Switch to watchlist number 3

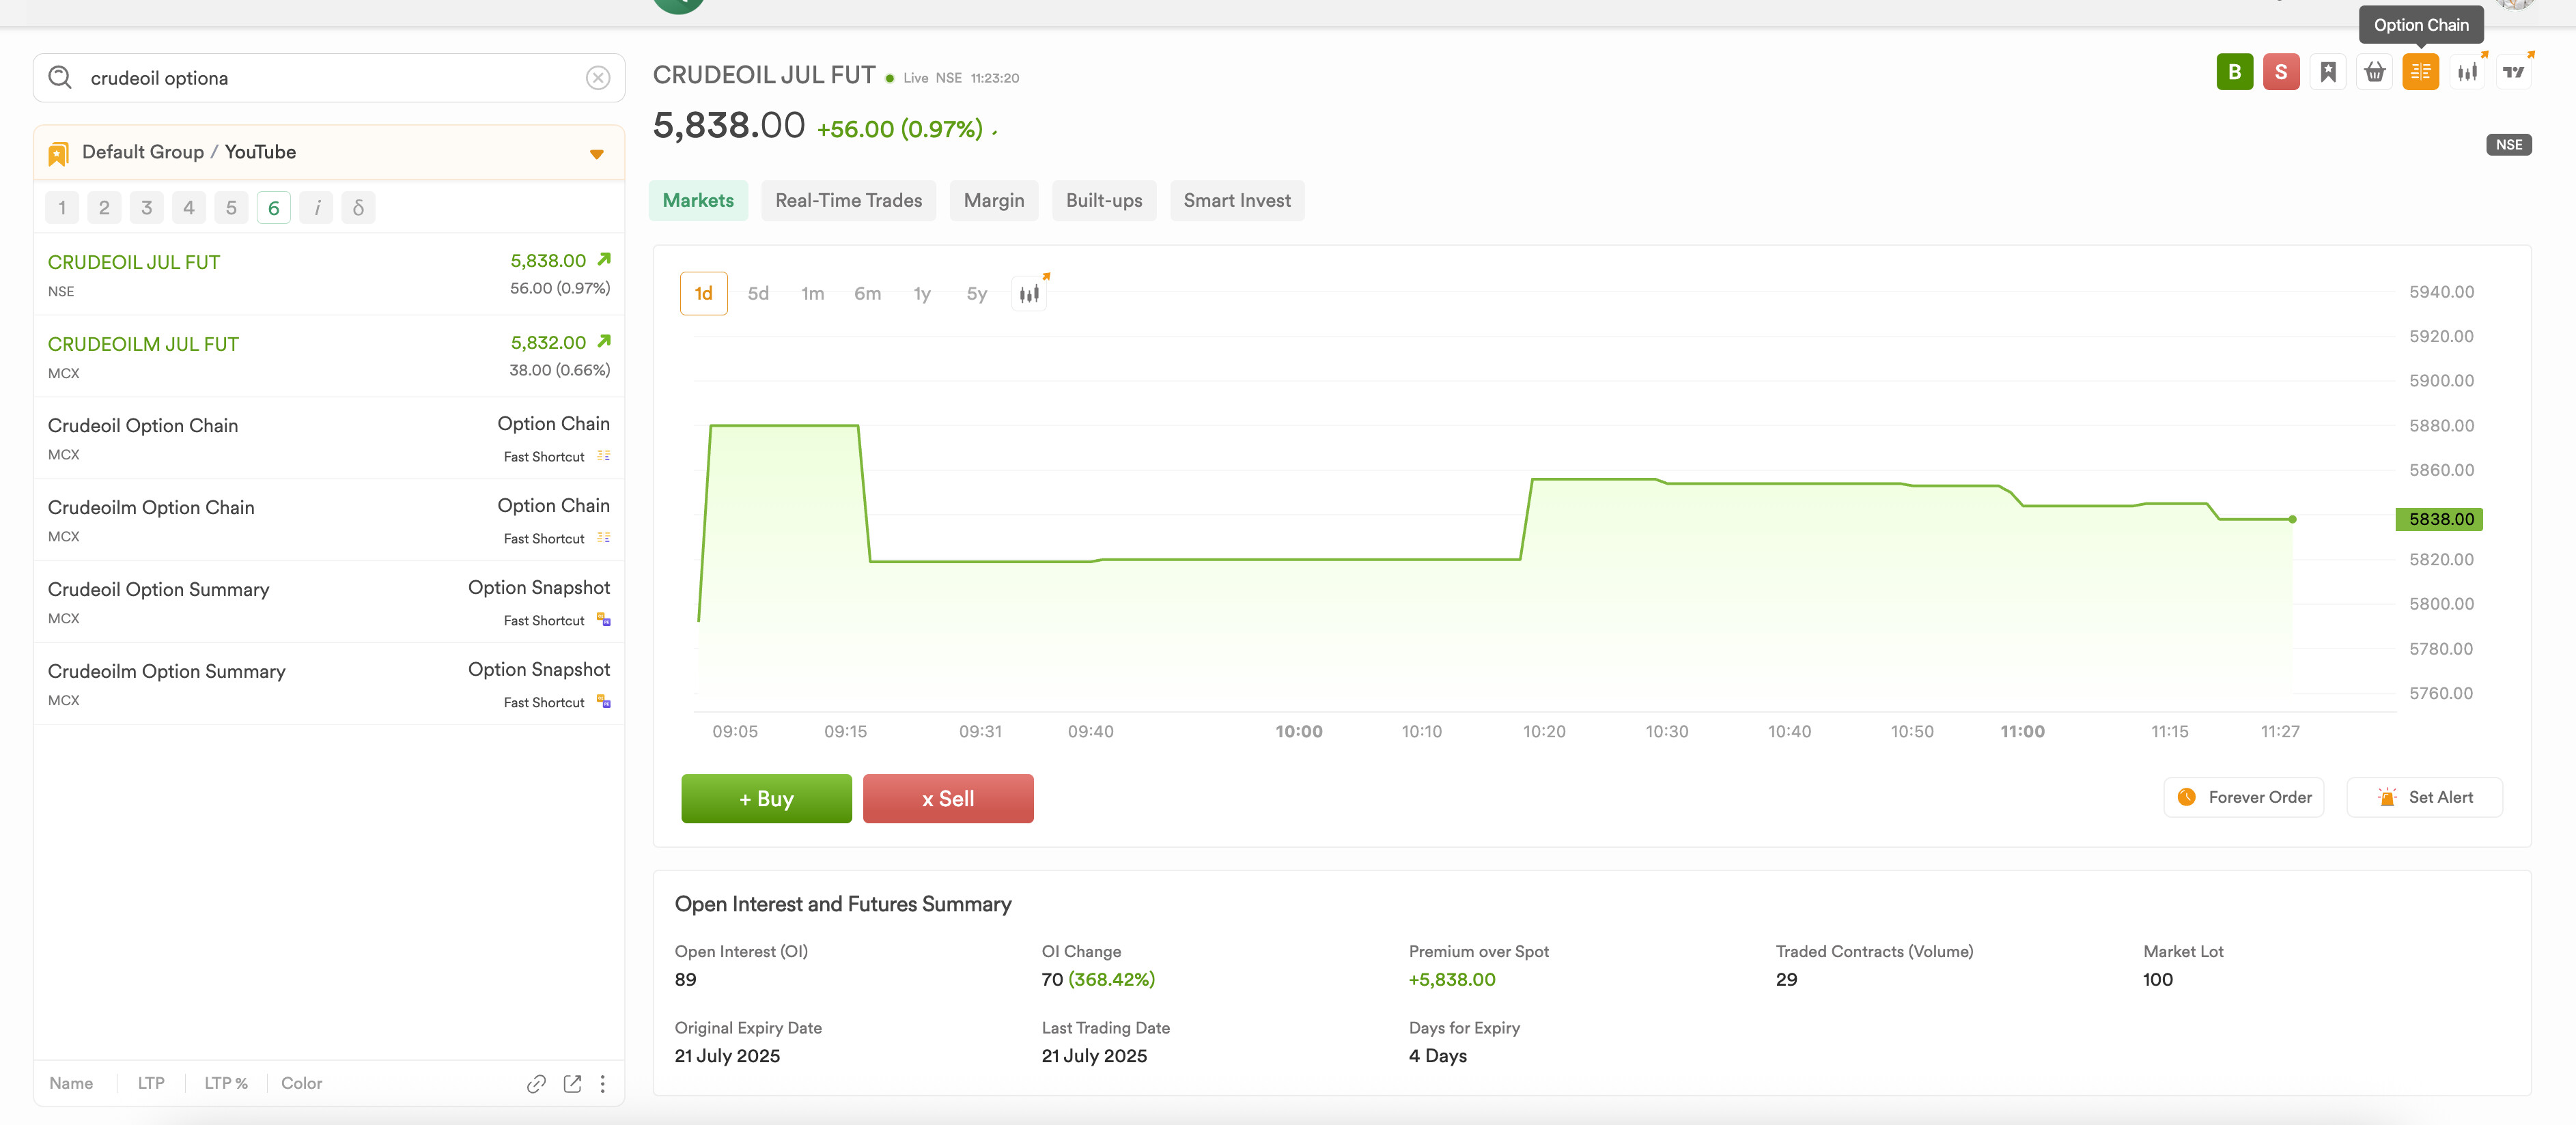tap(146, 208)
